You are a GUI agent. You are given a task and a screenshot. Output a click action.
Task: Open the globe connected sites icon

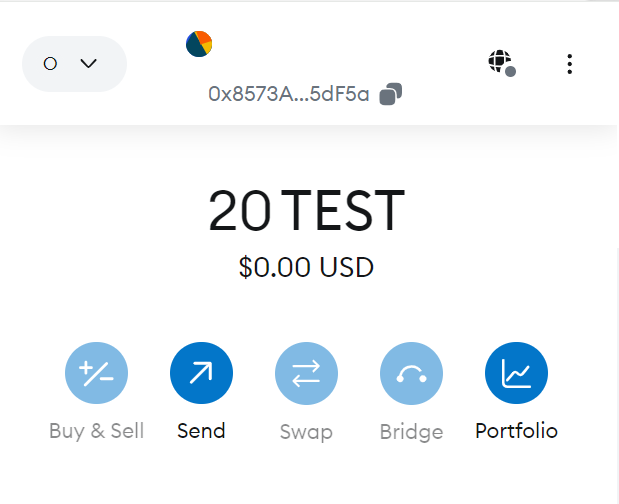pyautogui.click(x=500, y=61)
